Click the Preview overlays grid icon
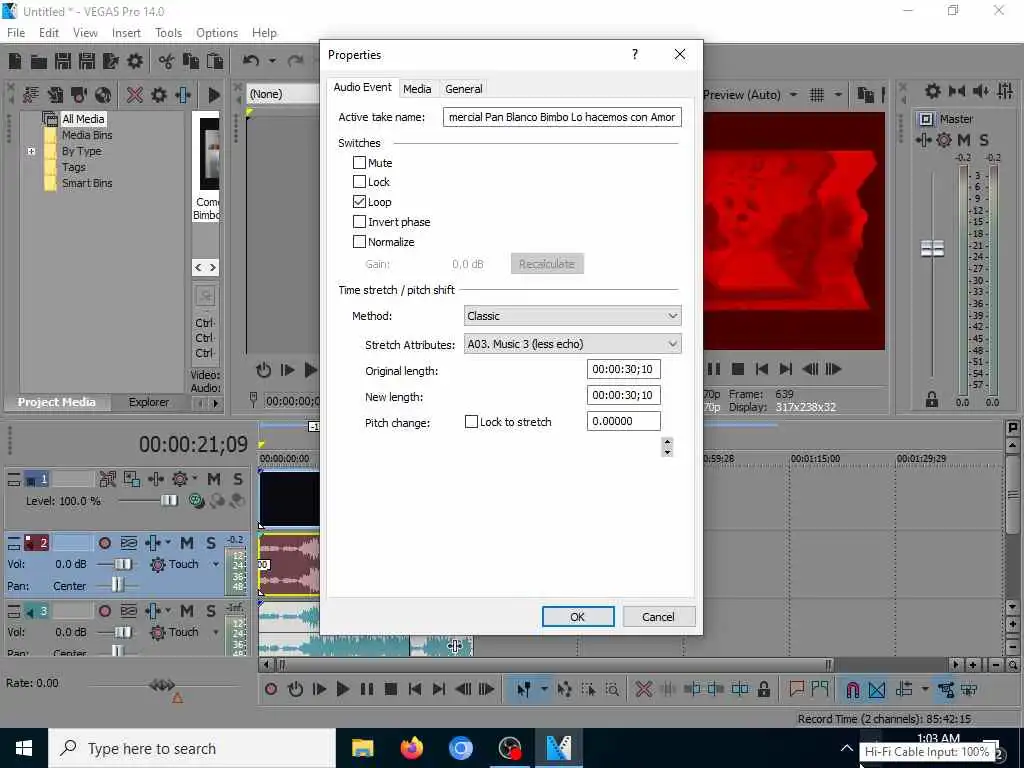 pyautogui.click(x=817, y=95)
